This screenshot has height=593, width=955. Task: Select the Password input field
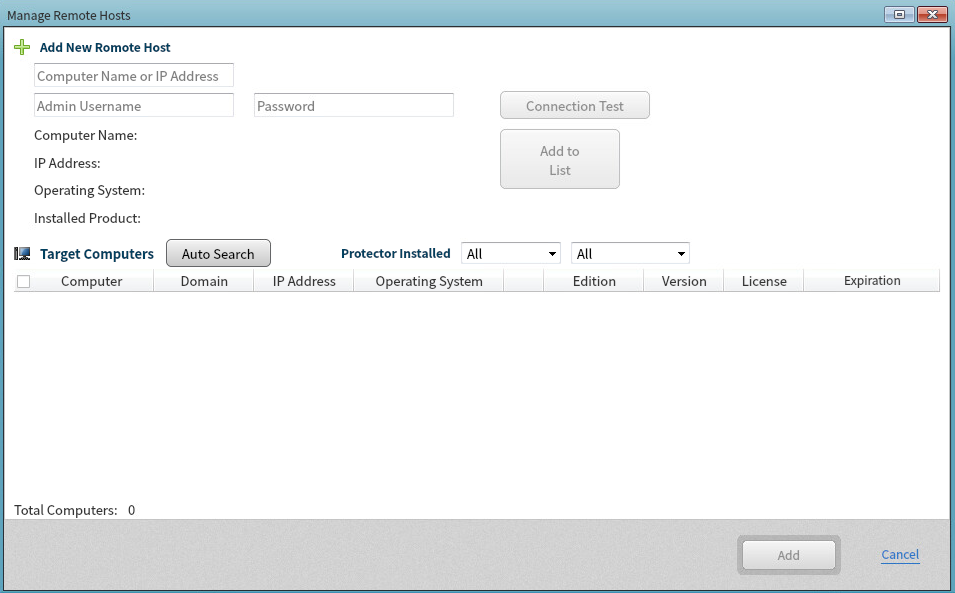354,106
